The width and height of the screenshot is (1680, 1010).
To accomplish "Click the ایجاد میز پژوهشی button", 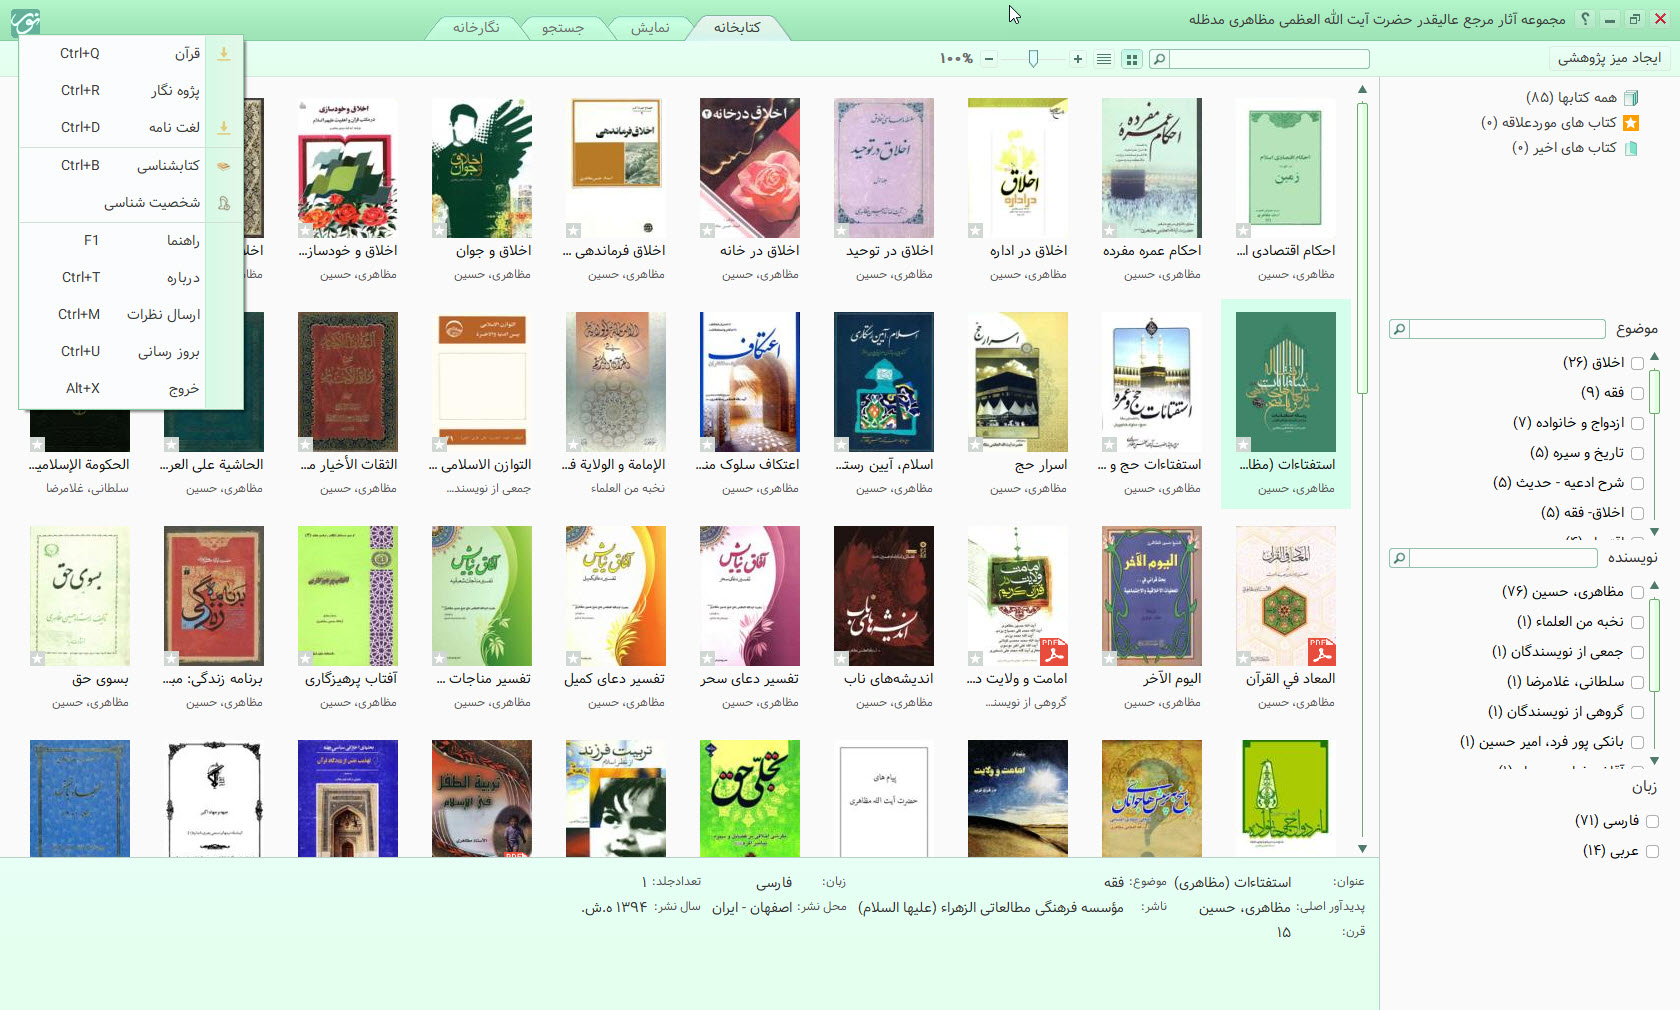I will [x=1609, y=58].
